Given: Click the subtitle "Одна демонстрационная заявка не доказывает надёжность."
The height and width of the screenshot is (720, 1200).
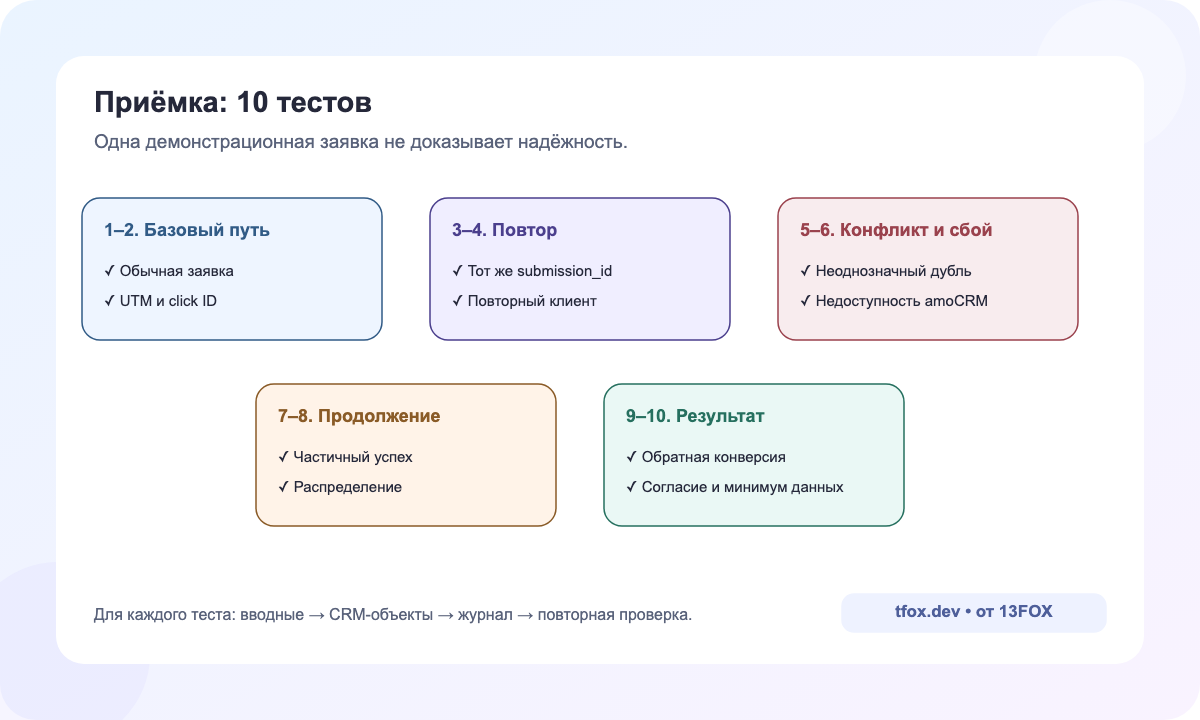Looking at the screenshot, I should [361, 142].
